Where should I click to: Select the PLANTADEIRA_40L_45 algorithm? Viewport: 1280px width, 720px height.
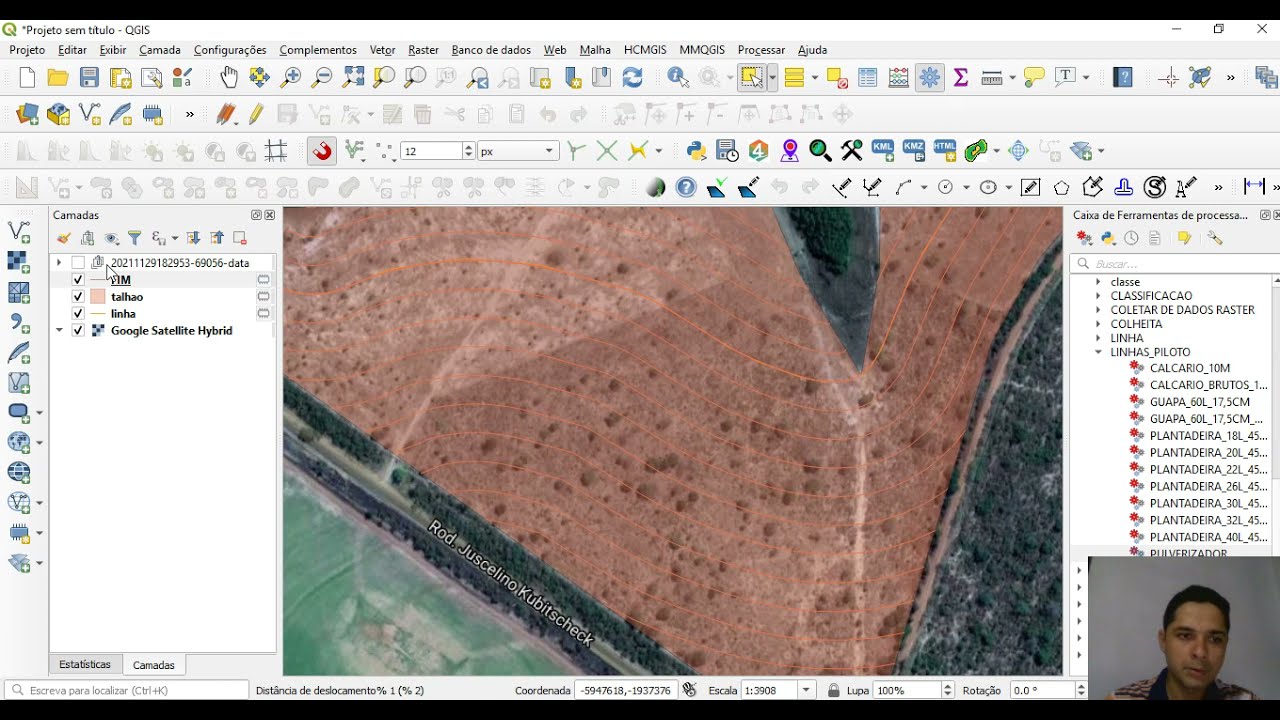tap(1208, 537)
